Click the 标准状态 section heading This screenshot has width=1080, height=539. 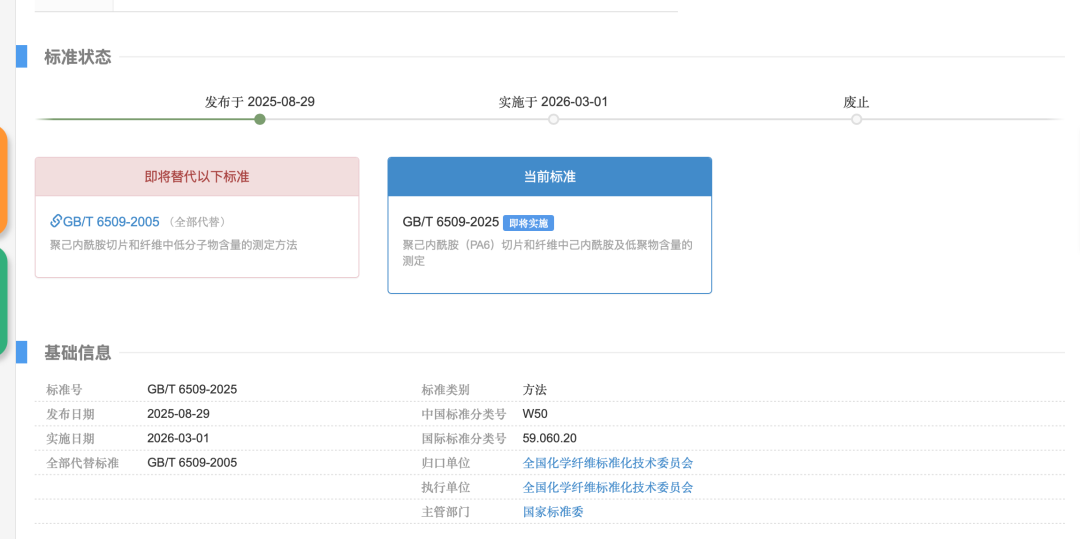click(78, 57)
